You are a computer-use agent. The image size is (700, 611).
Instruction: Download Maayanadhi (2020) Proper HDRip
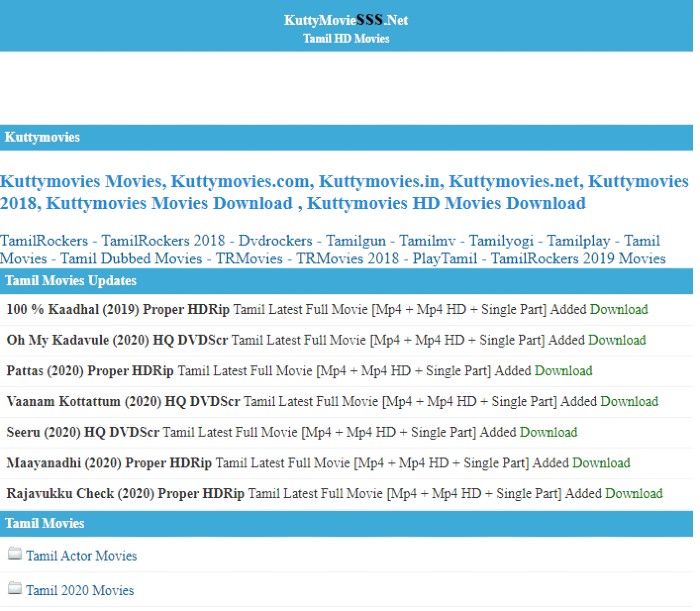[x=601, y=462]
